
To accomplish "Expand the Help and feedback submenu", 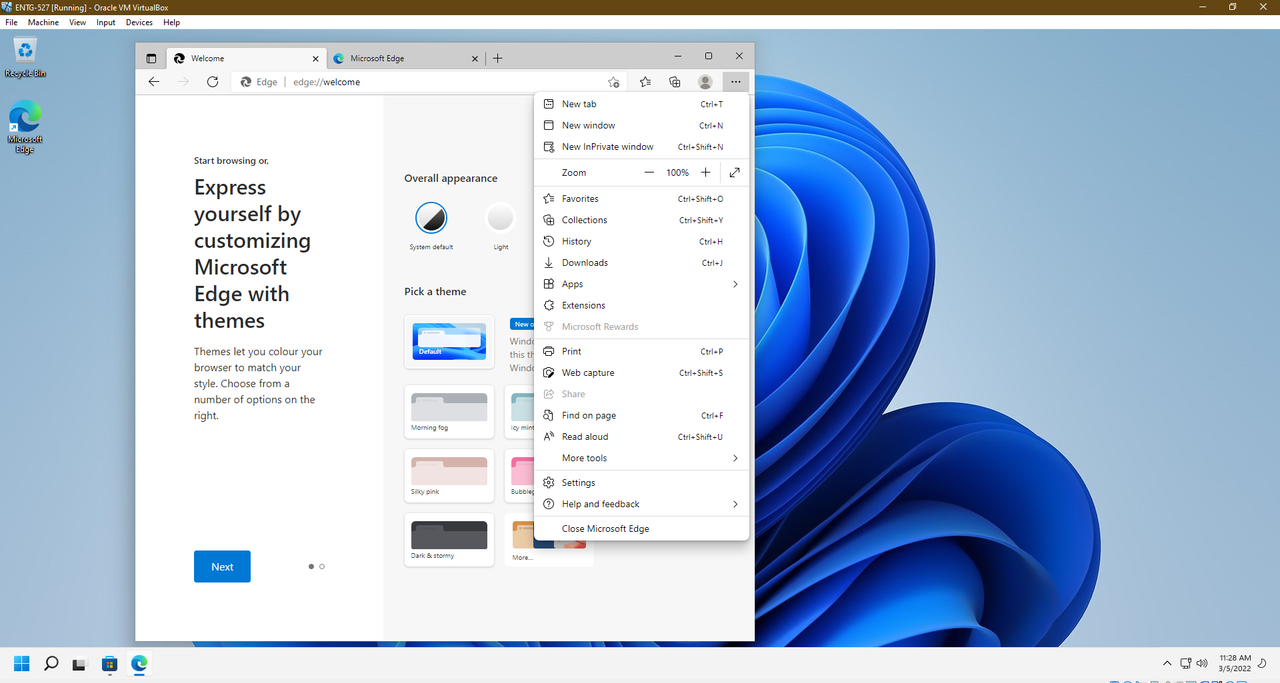I will coord(642,504).
